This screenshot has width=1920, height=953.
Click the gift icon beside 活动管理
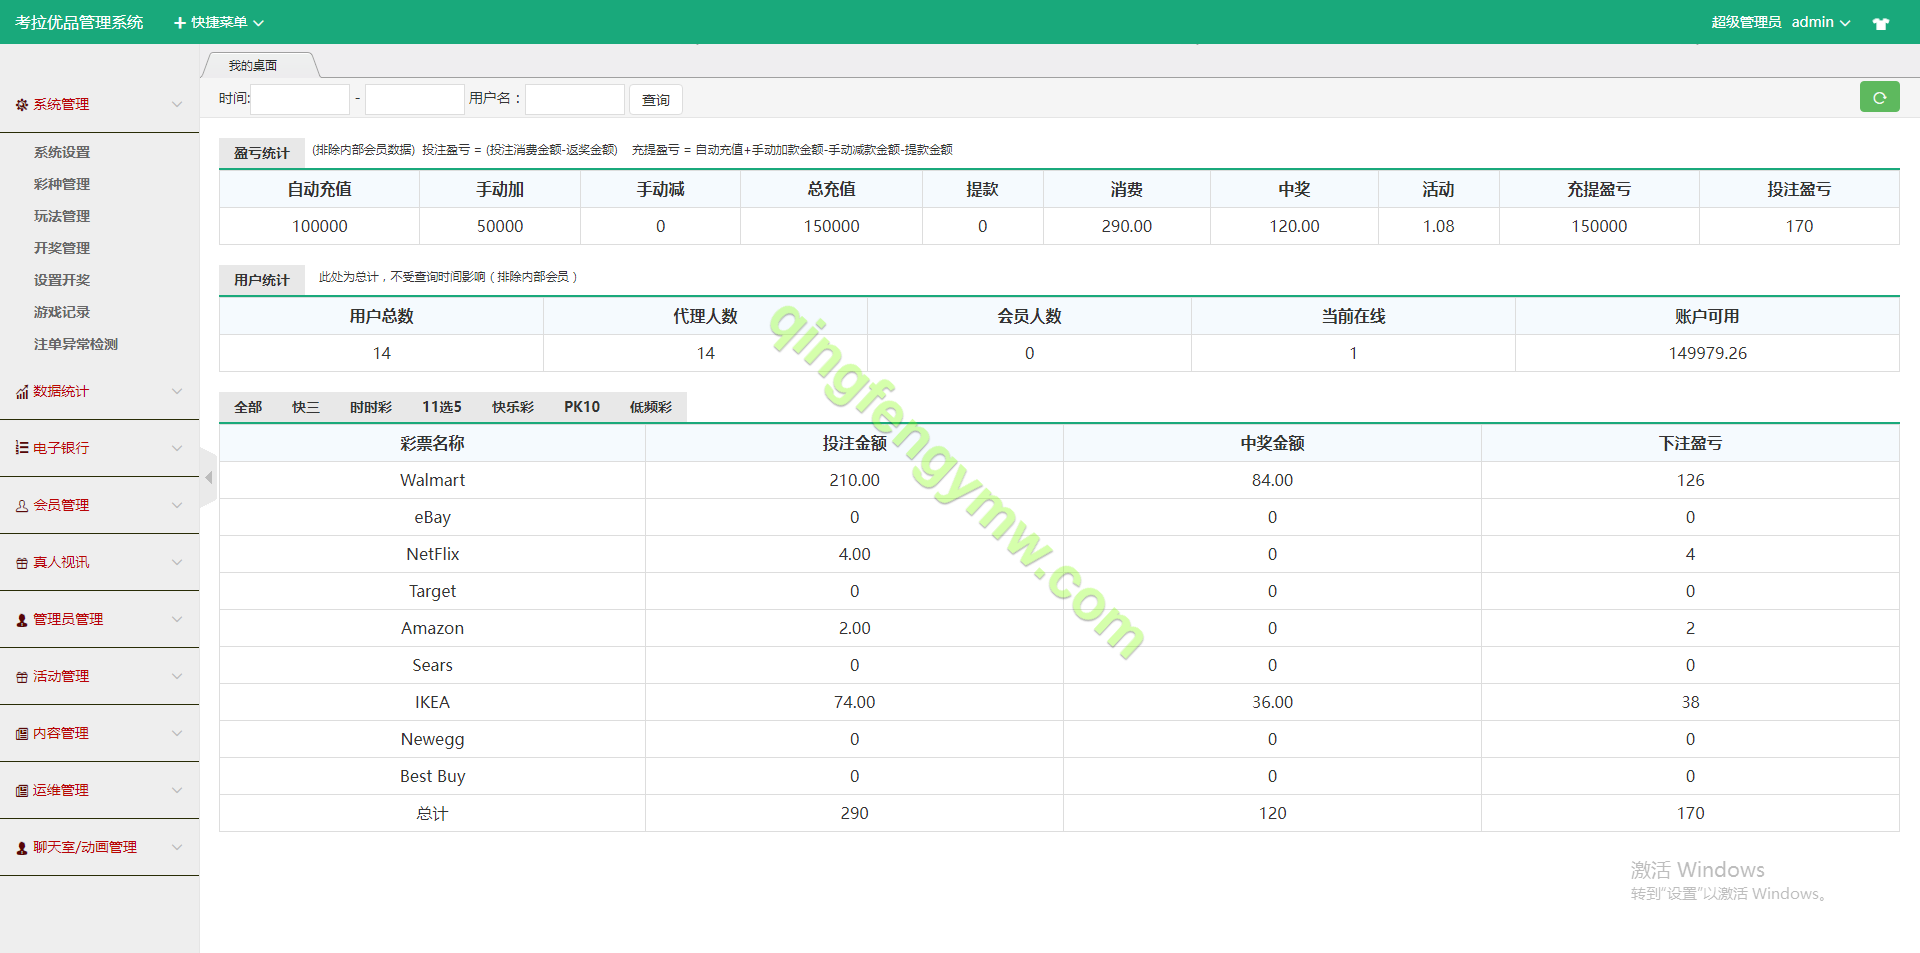click(x=21, y=677)
